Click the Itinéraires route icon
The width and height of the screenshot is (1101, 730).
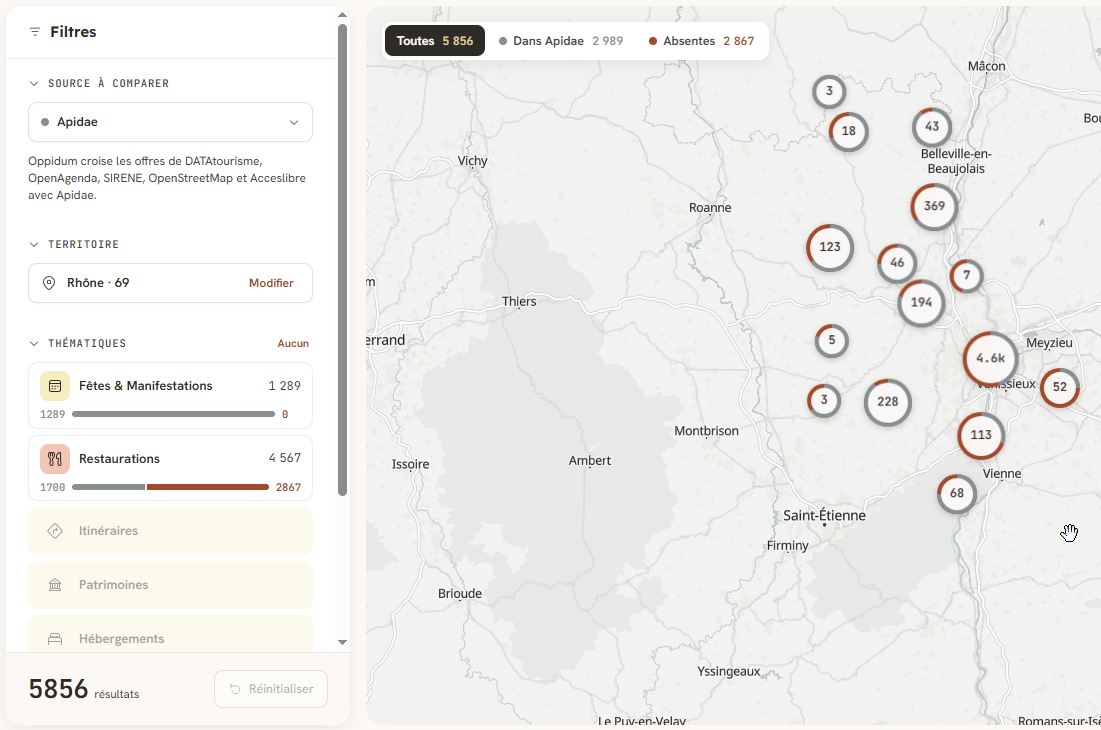[x=55, y=531]
